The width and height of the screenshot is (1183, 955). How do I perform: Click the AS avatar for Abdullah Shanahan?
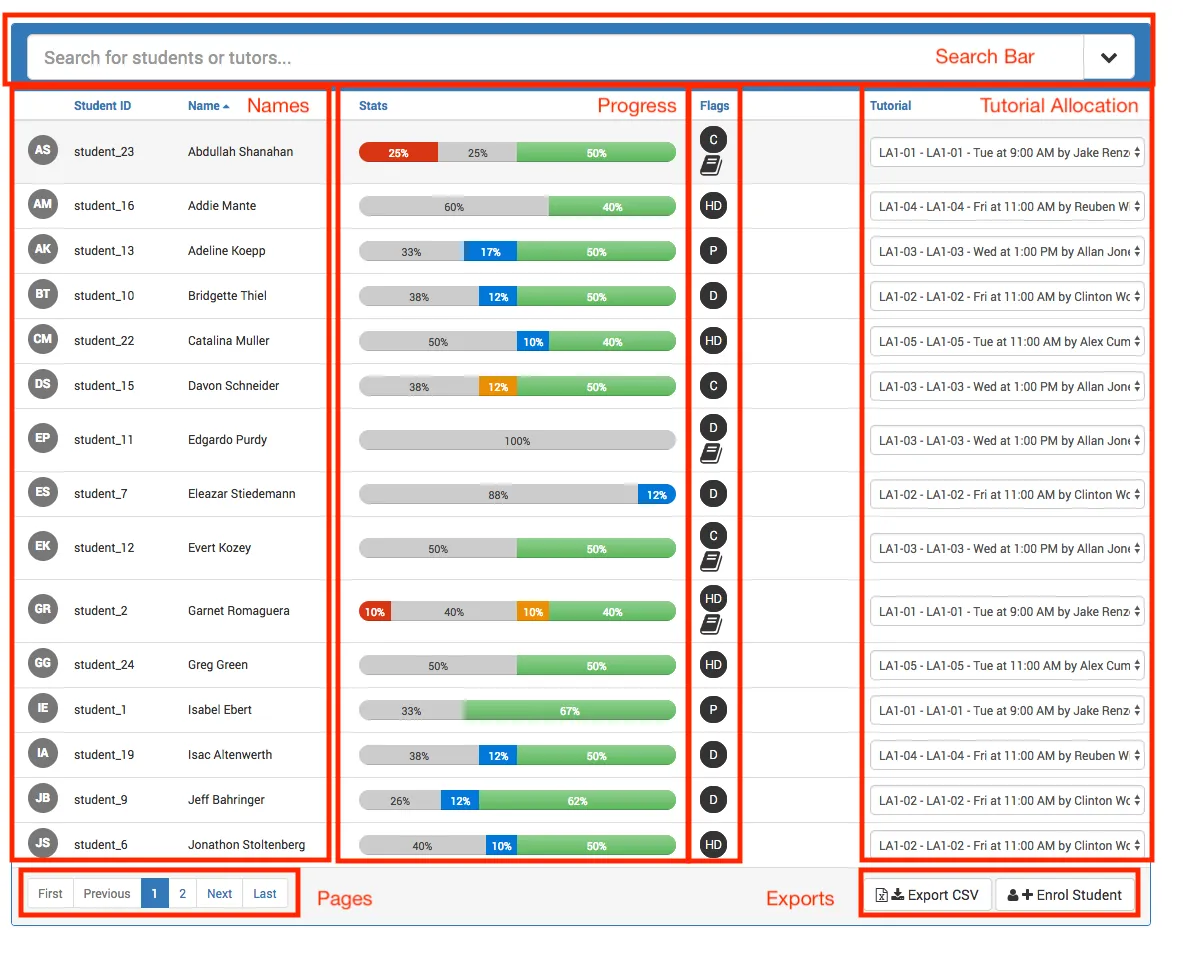coord(43,151)
